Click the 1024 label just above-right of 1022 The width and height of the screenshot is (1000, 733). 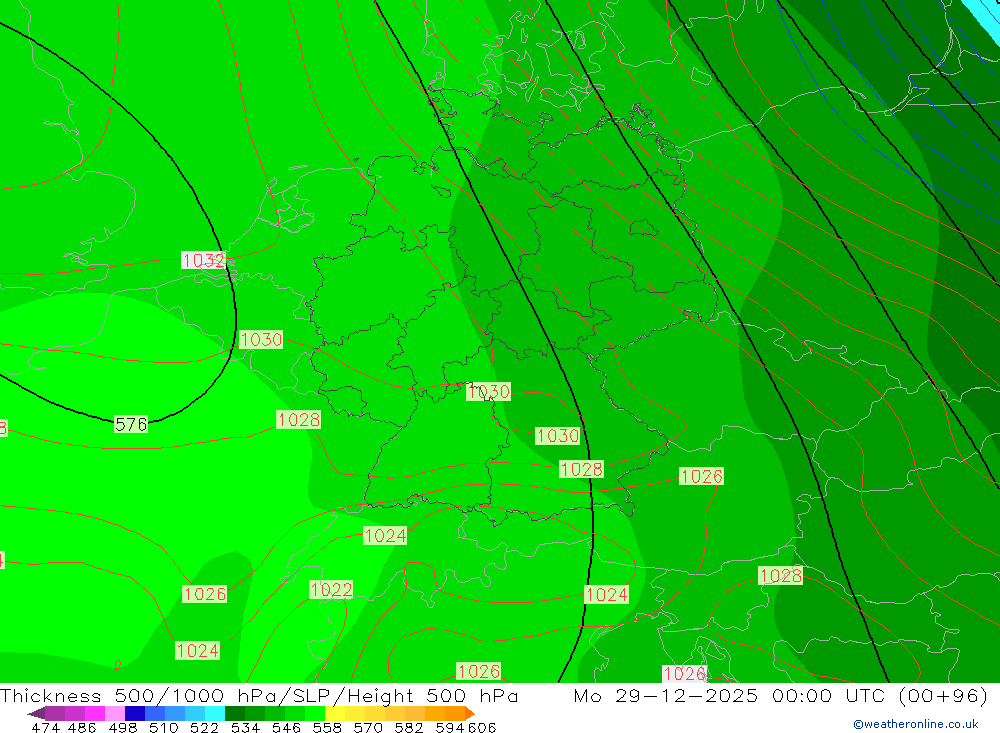385,536
